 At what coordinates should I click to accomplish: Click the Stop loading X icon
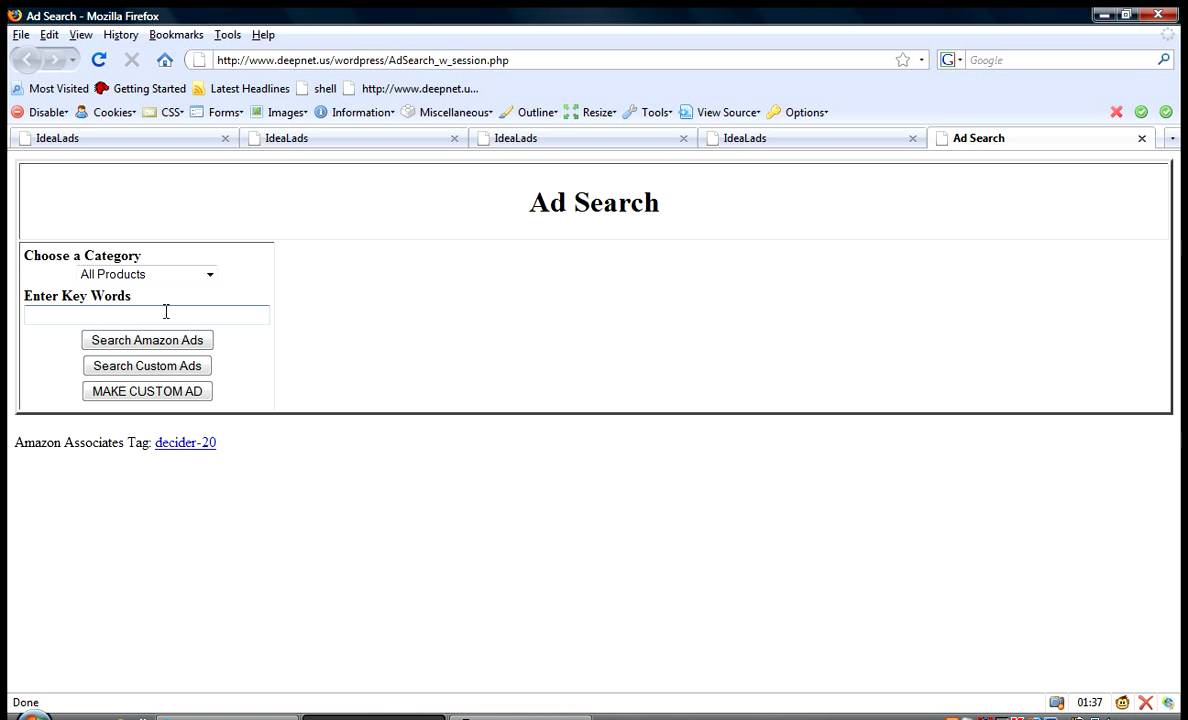click(132, 60)
